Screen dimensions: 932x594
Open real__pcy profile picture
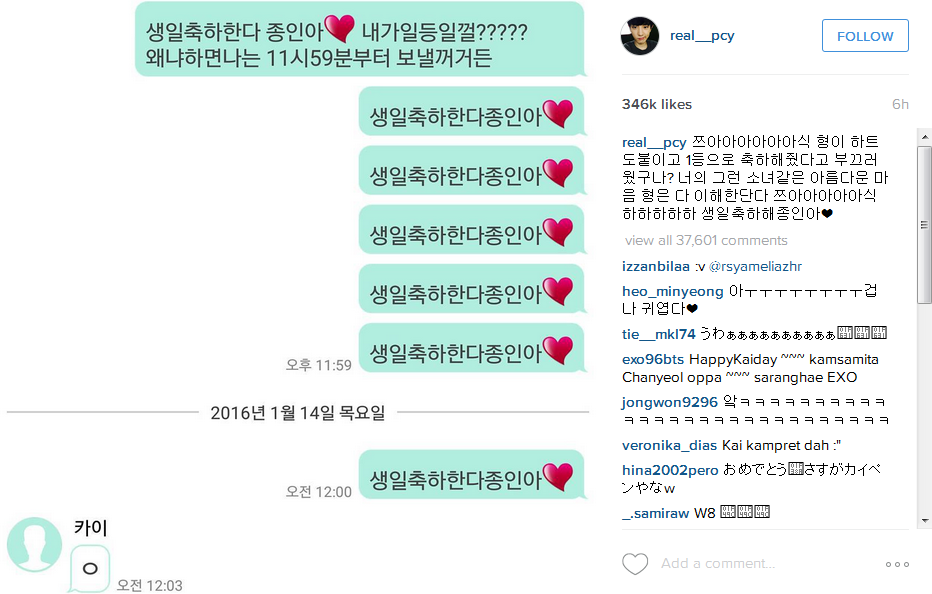[x=640, y=36]
